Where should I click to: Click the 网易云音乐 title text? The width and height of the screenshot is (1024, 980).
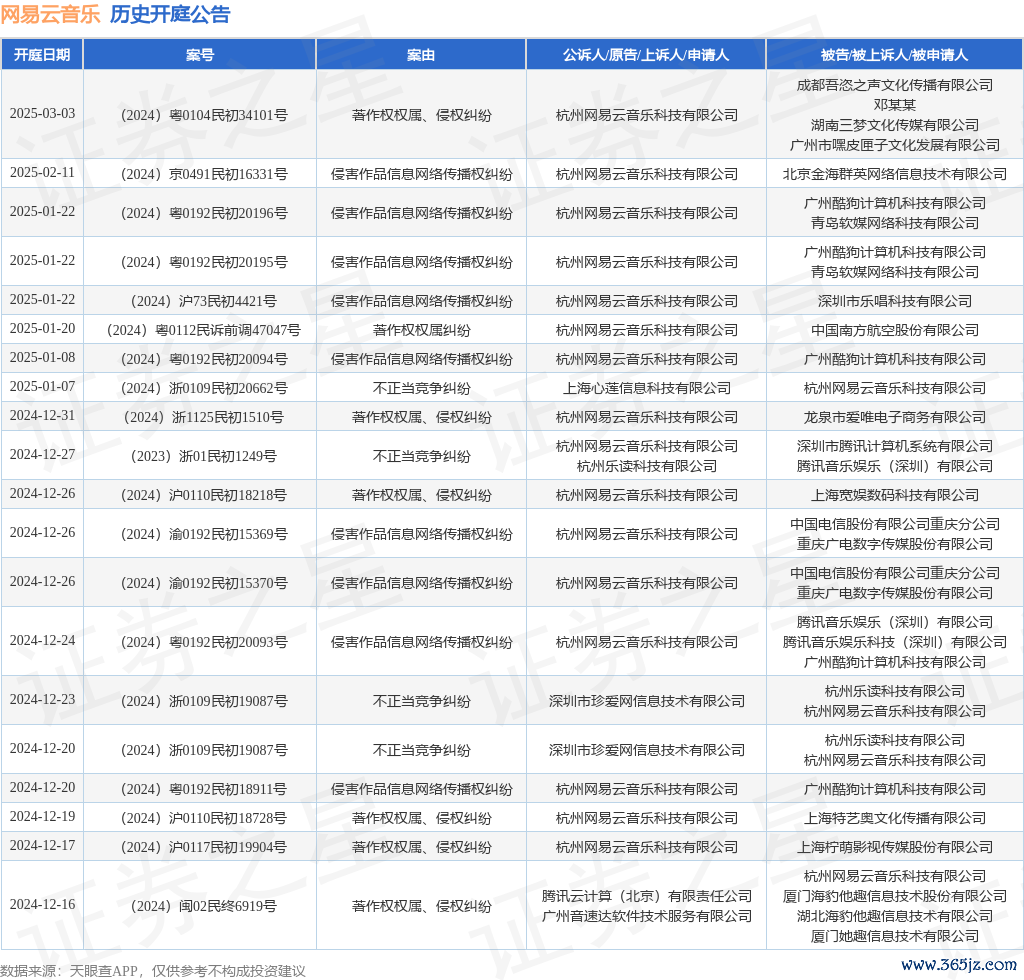click(x=50, y=14)
